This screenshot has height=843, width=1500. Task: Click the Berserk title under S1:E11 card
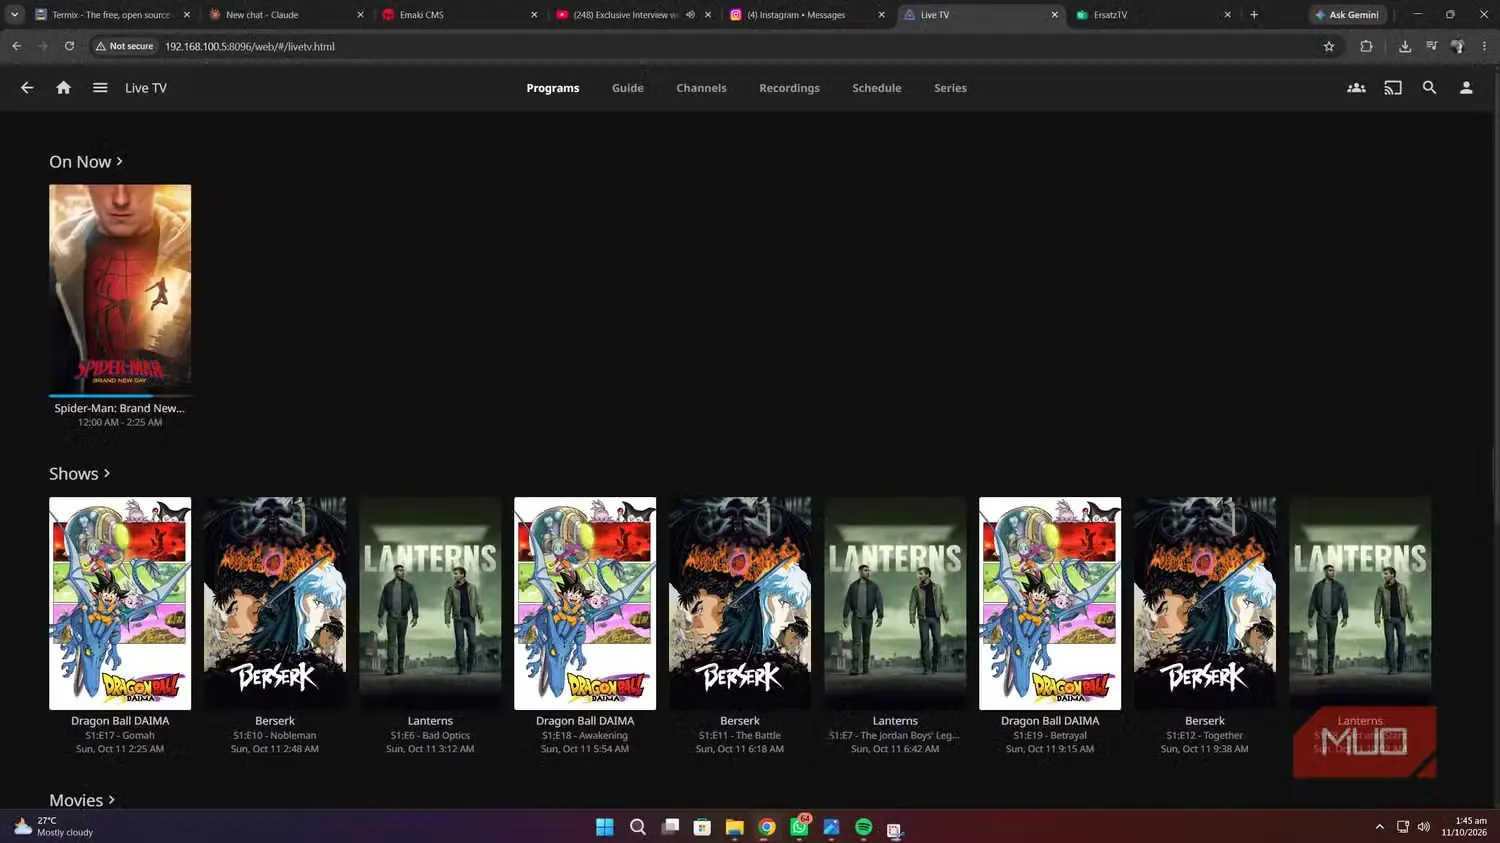pyautogui.click(x=740, y=721)
